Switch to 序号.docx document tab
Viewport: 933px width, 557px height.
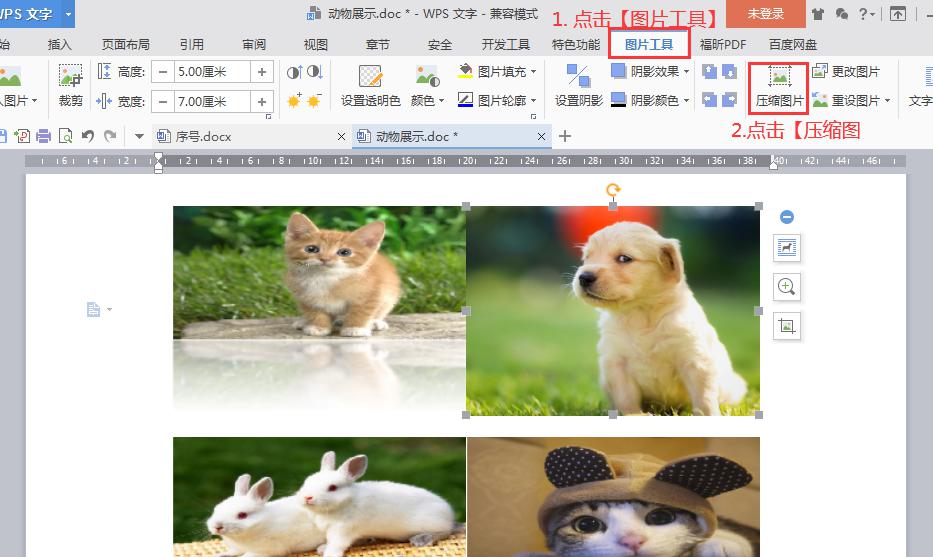203,136
